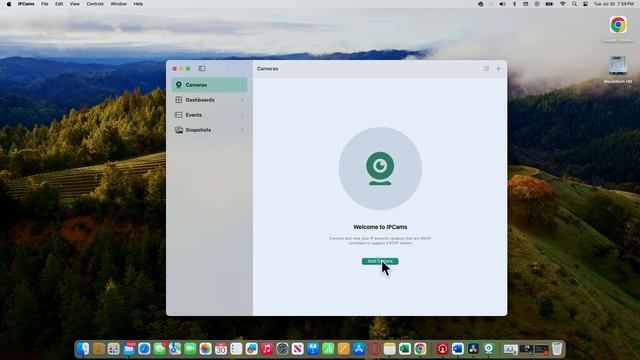Image resolution: width=640 pixels, height=360 pixels.
Task: Click the Welcome to IPCams heading
Action: (380, 227)
